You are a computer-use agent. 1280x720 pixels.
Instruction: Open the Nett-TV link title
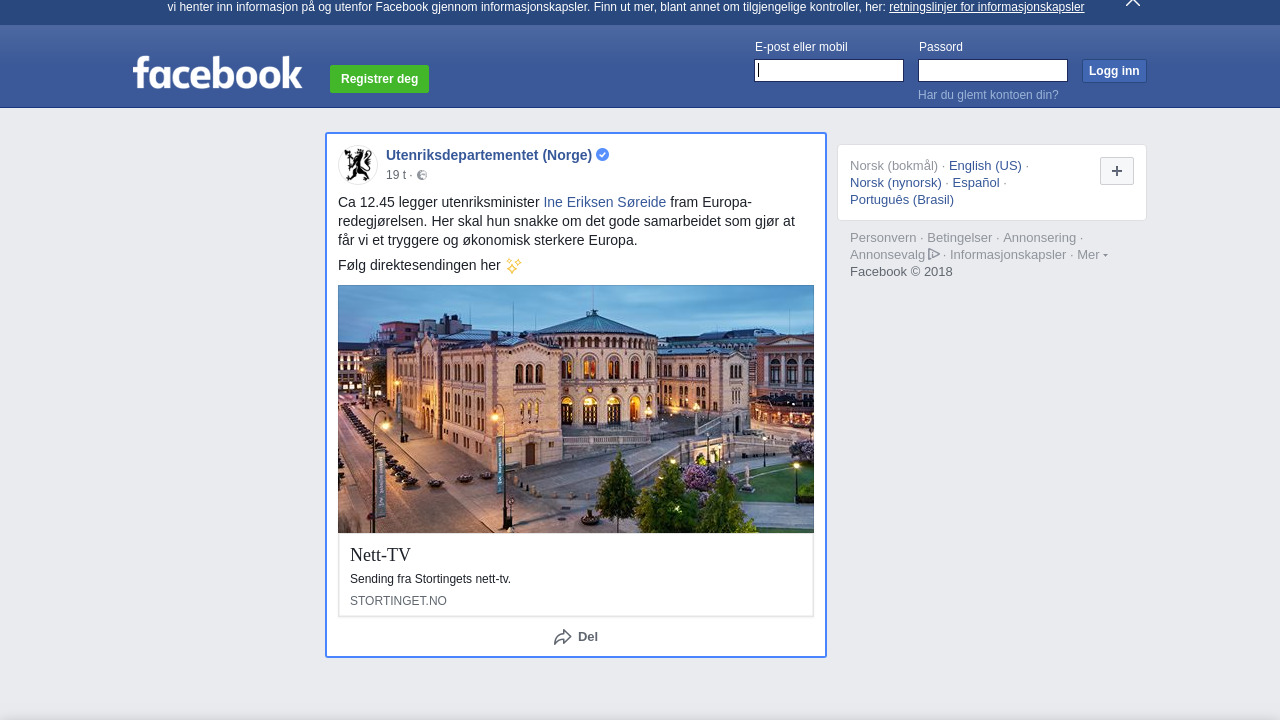pos(380,555)
